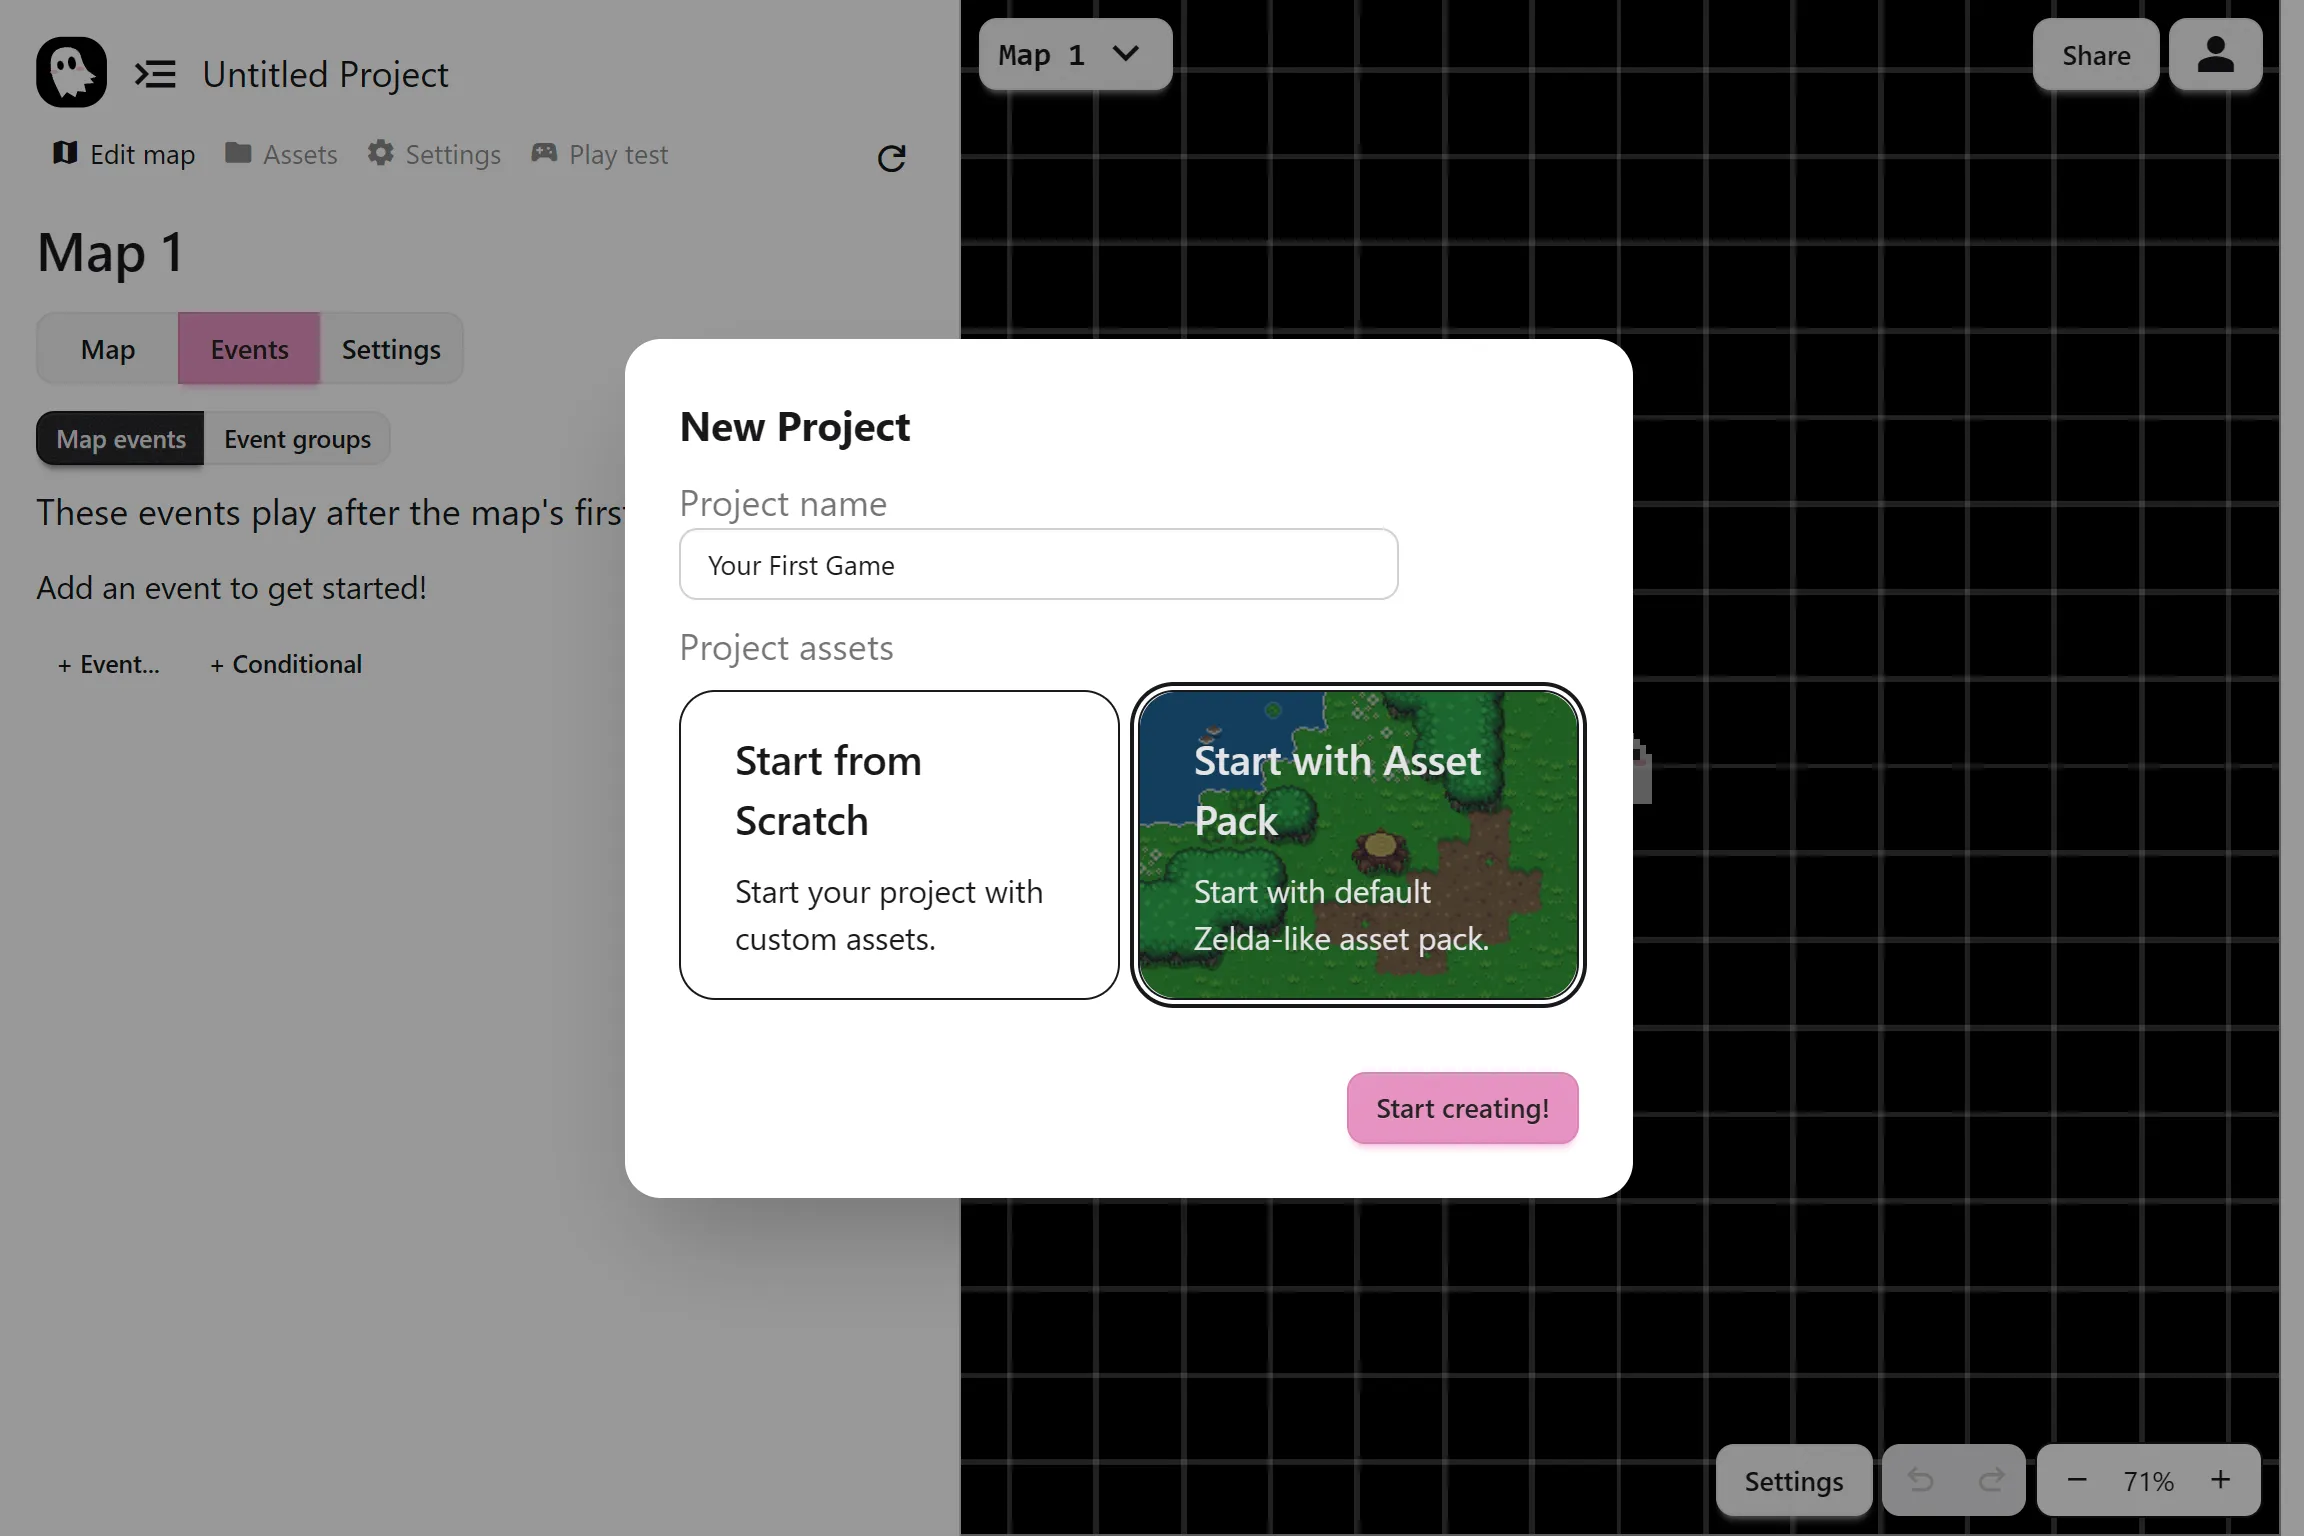Select Start with Asset Pack option
The width and height of the screenshot is (2304, 1536).
pos(1358,844)
